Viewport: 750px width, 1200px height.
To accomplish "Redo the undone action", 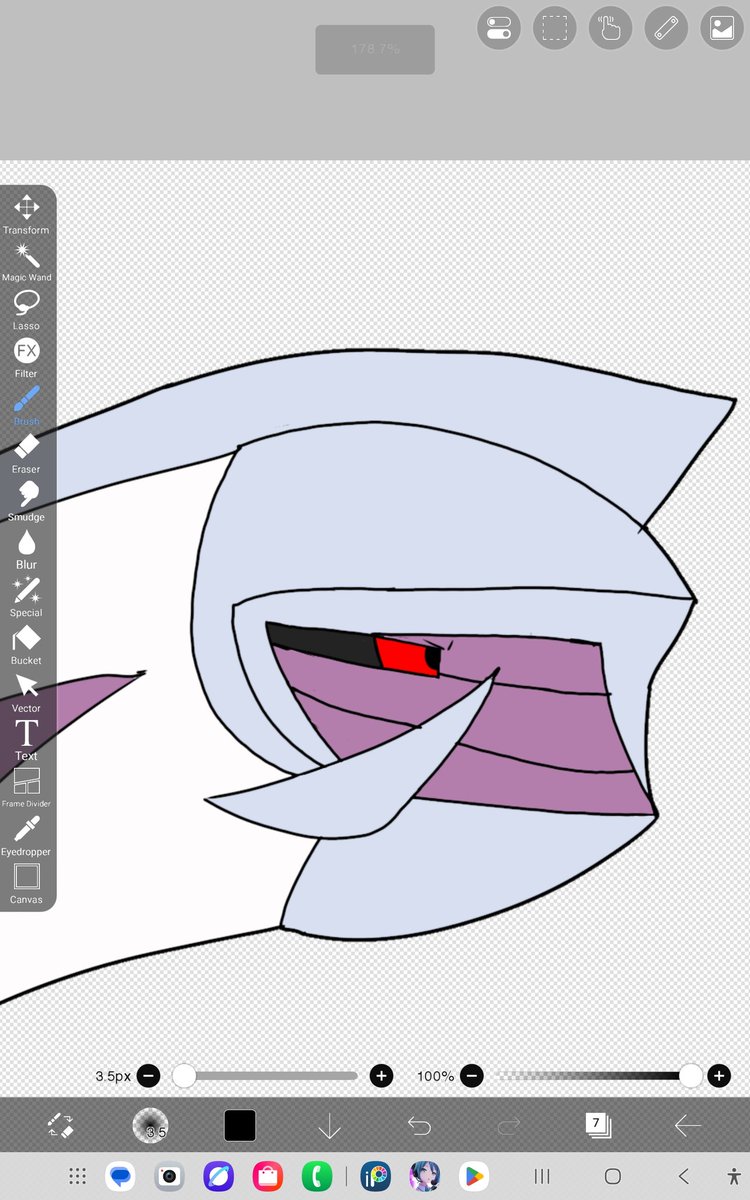I will click(509, 1127).
